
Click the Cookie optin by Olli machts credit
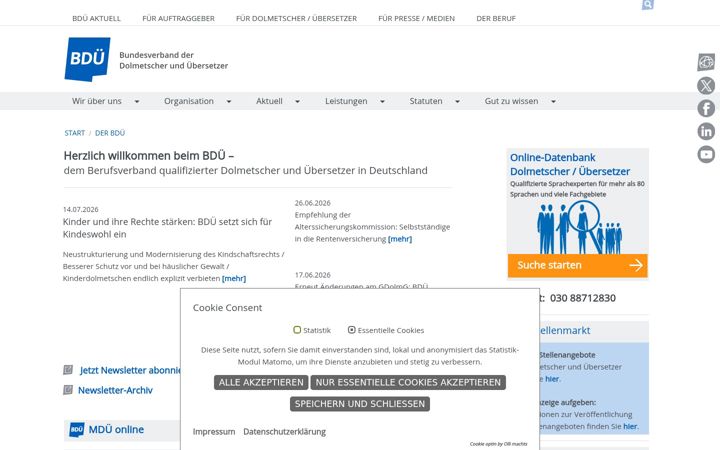point(499,444)
